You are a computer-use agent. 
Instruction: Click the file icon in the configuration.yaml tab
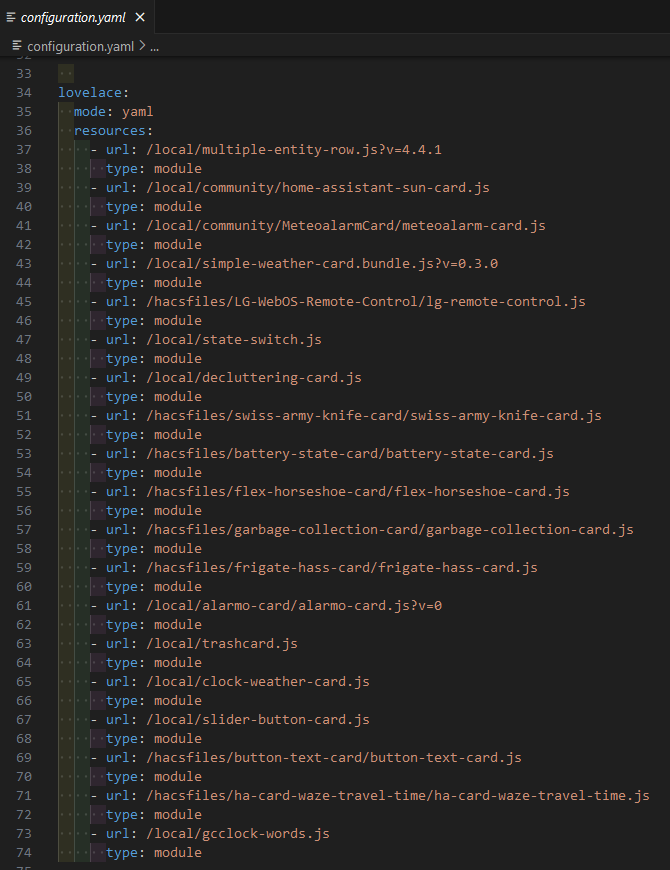(x=11, y=17)
